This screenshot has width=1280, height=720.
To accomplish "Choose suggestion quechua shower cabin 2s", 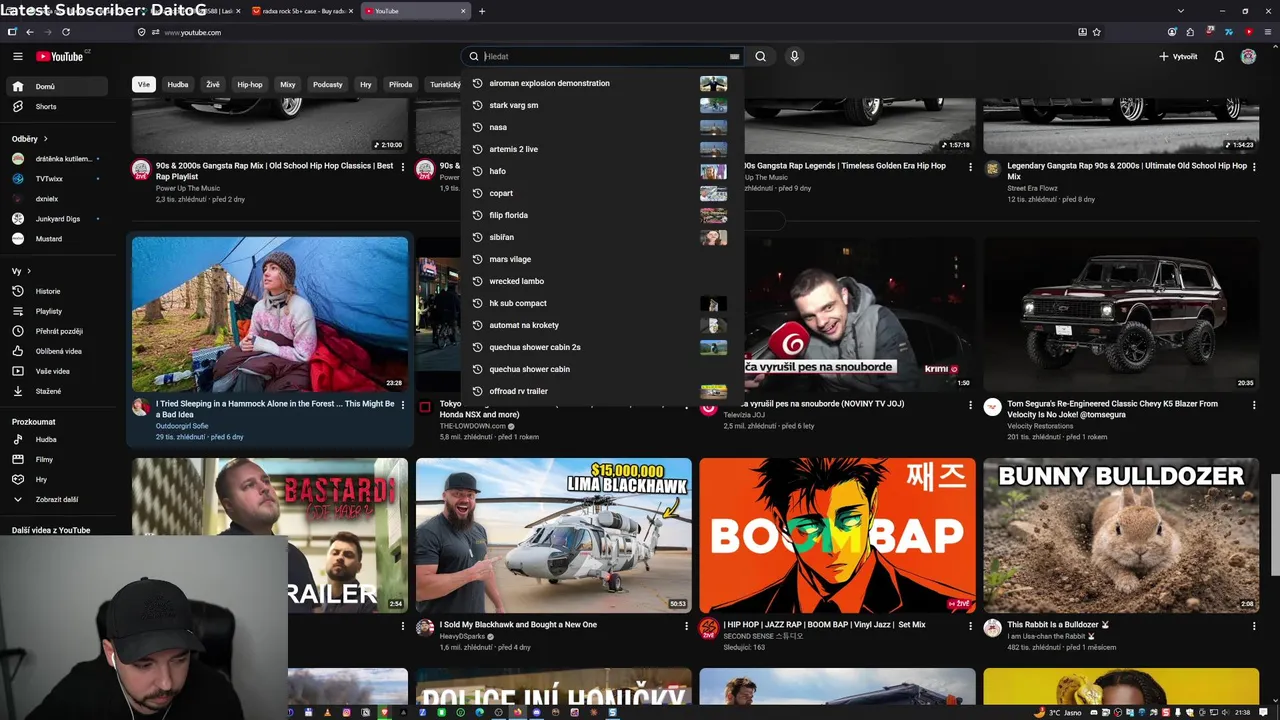I will tap(601, 347).
